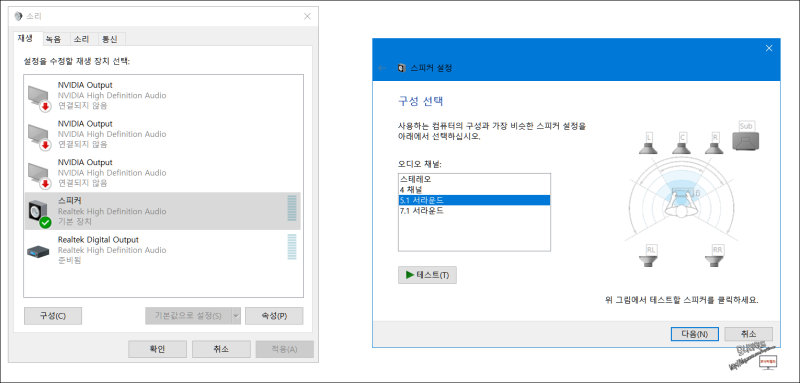
Task: Click the Realtek Digital Output device icon
Action: [x=38, y=251]
